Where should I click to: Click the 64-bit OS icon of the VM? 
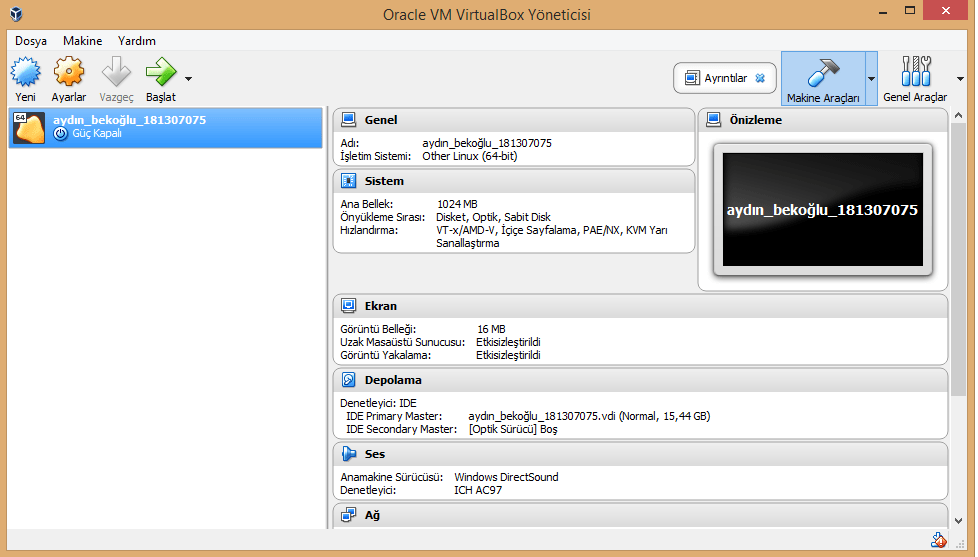[29, 128]
